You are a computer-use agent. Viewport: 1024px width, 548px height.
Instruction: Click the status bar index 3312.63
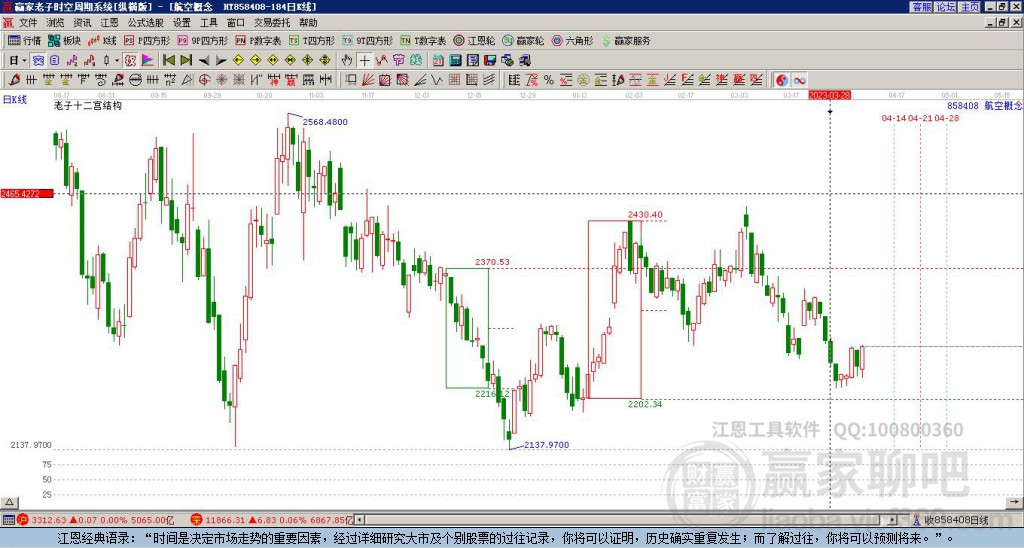49,520
